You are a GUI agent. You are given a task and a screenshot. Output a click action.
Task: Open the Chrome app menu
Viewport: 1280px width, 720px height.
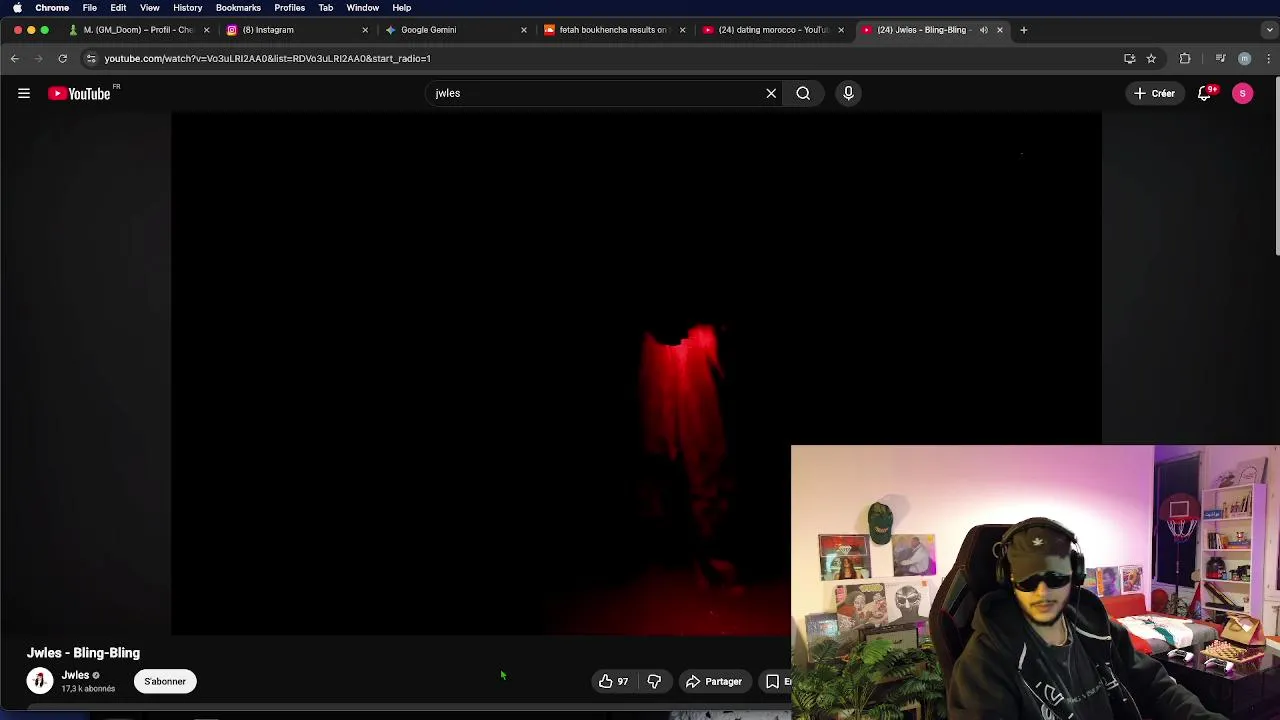point(52,8)
